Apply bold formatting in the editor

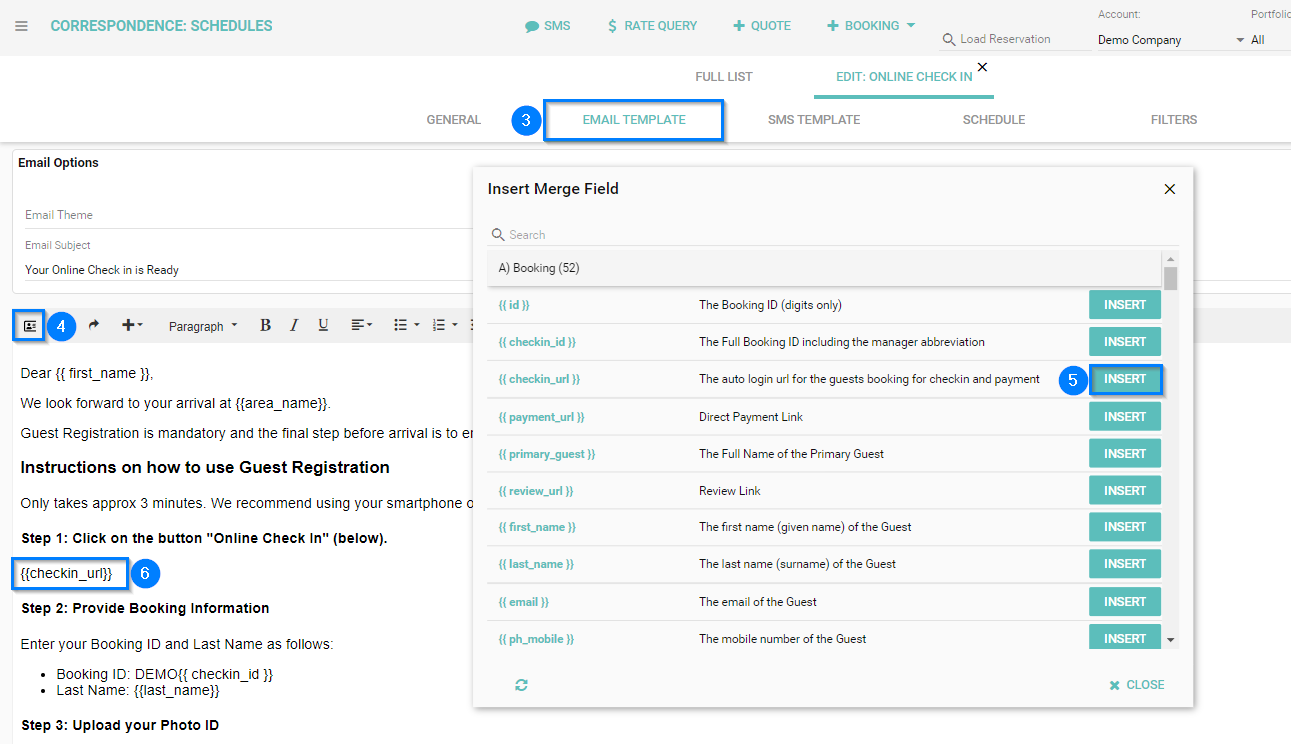click(x=265, y=325)
